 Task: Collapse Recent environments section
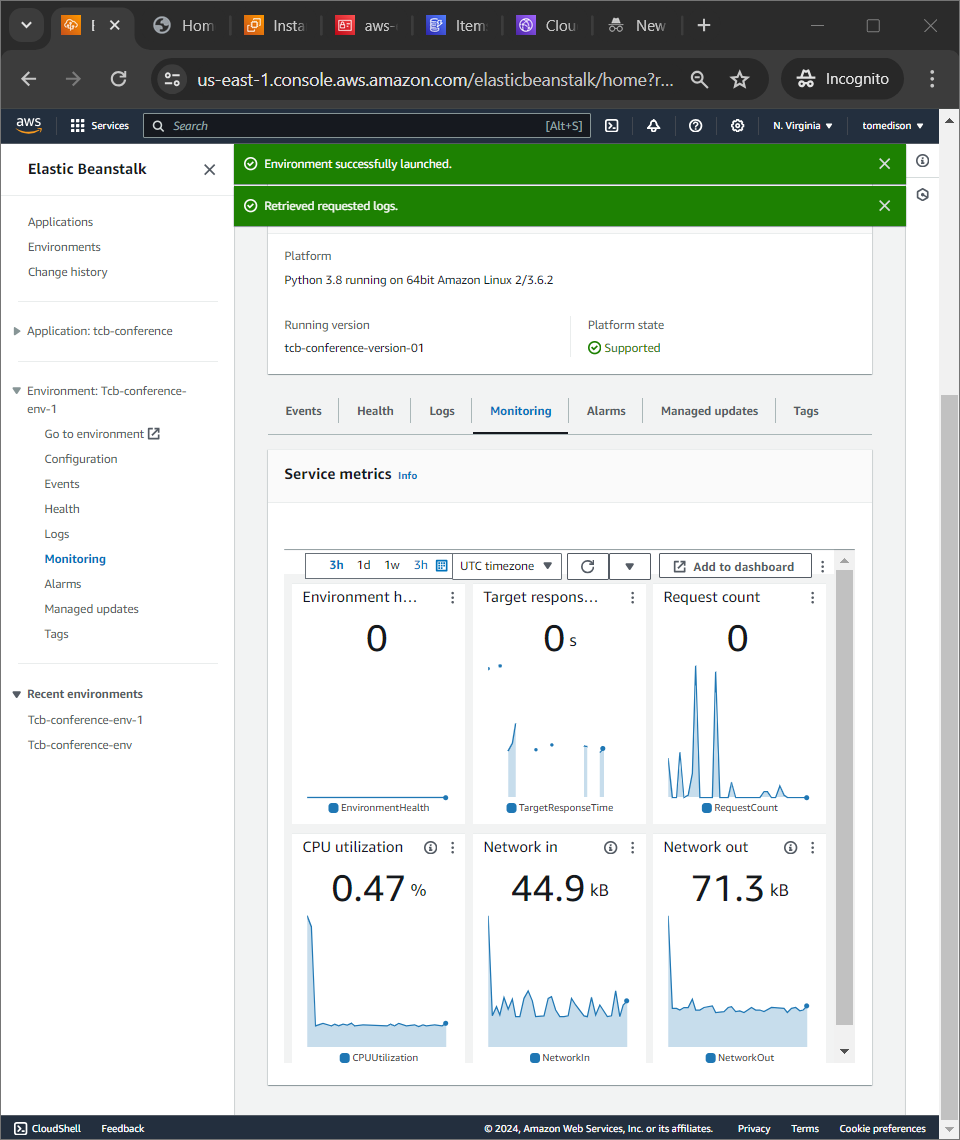17,694
